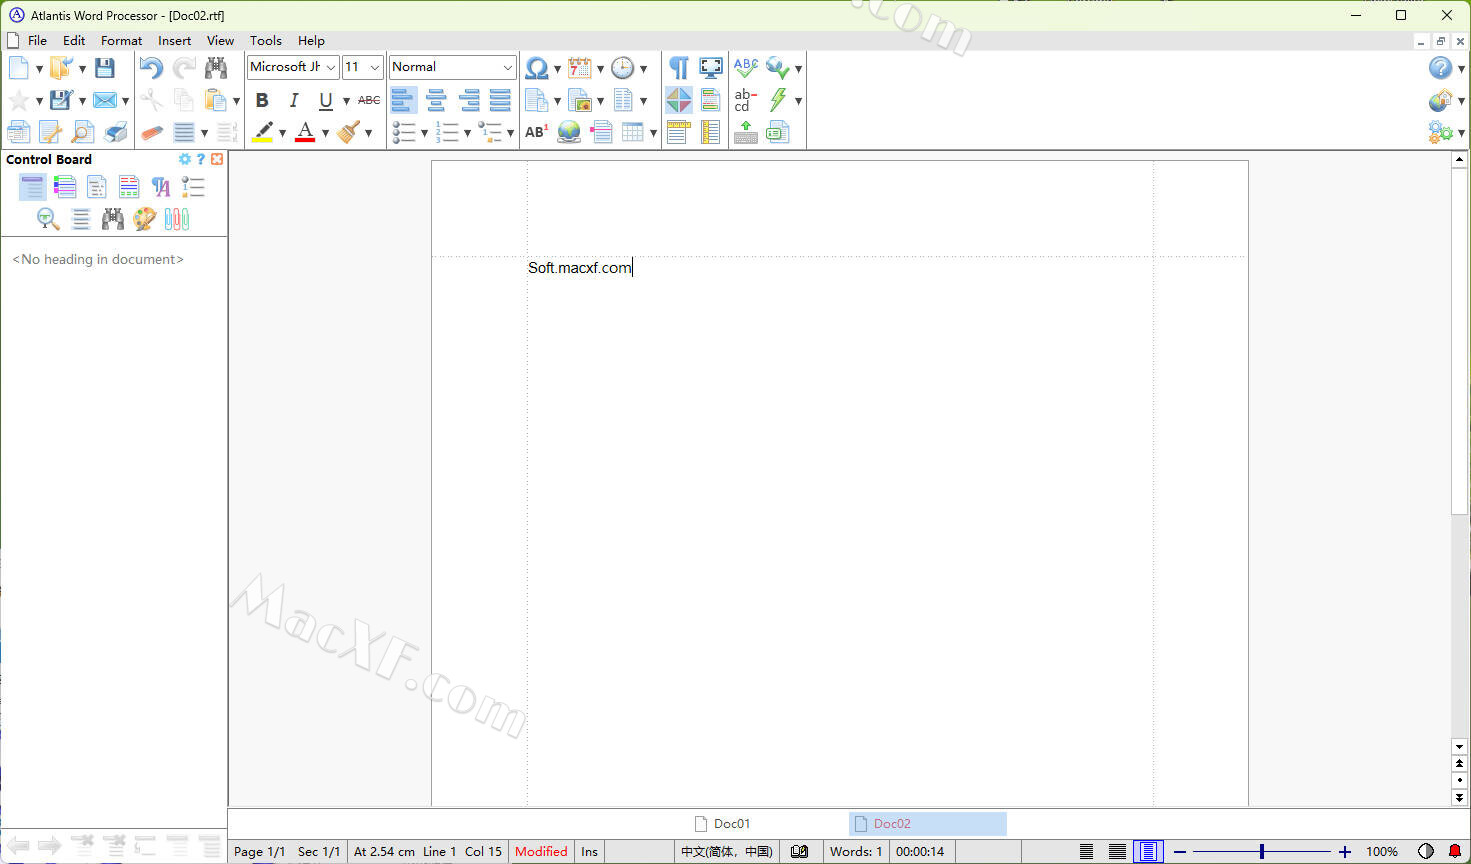1471x864 pixels.
Task: Open the Edit menu
Action: pyautogui.click(x=74, y=41)
